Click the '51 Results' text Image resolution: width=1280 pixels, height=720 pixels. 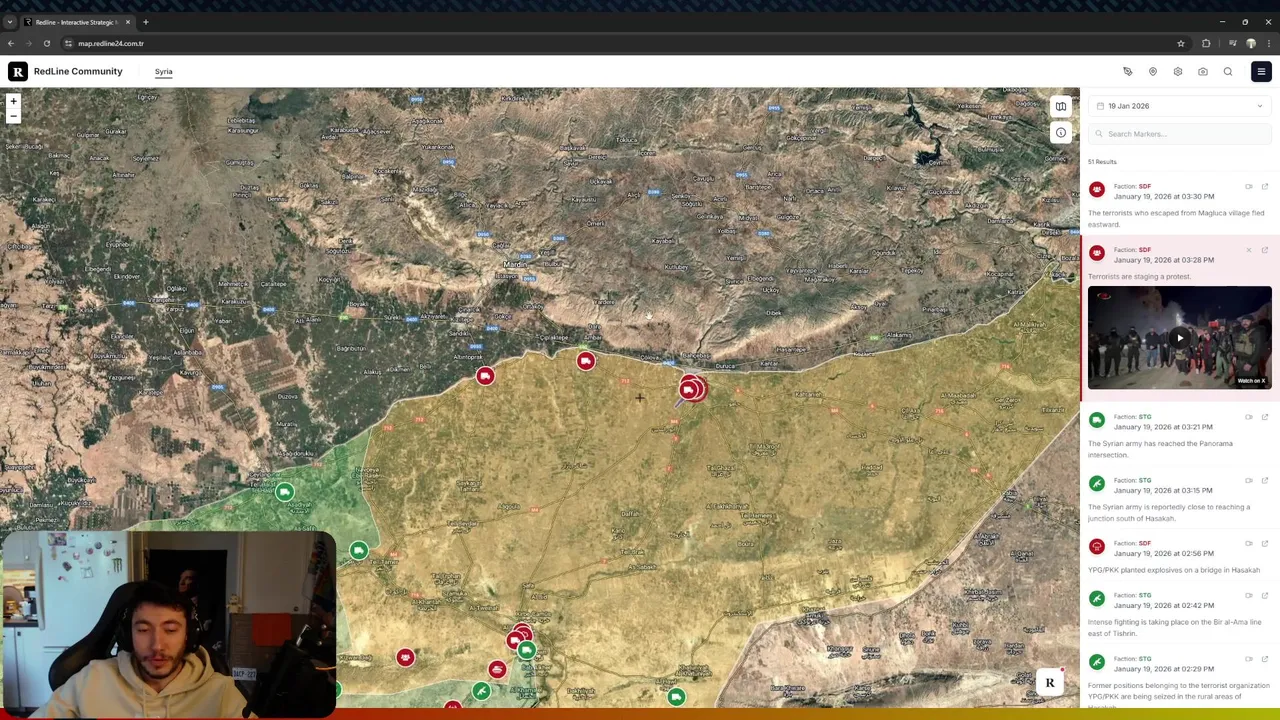[x=1102, y=162]
